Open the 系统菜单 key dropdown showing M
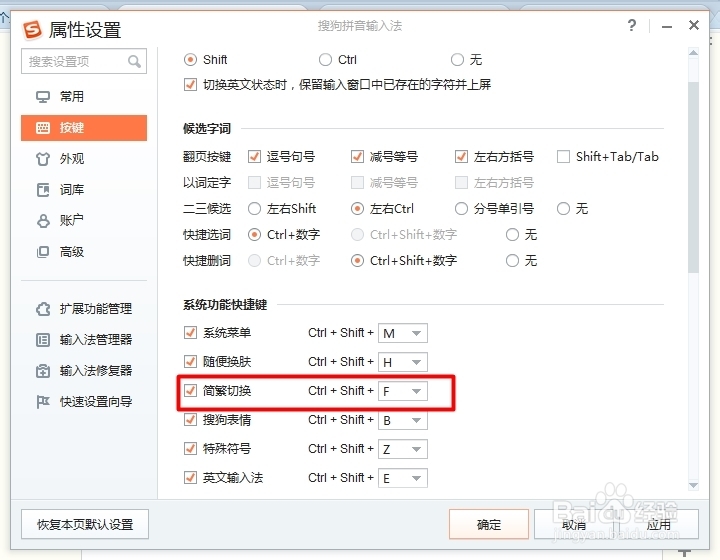The height and width of the screenshot is (560, 720). click(x=403, y=333)
